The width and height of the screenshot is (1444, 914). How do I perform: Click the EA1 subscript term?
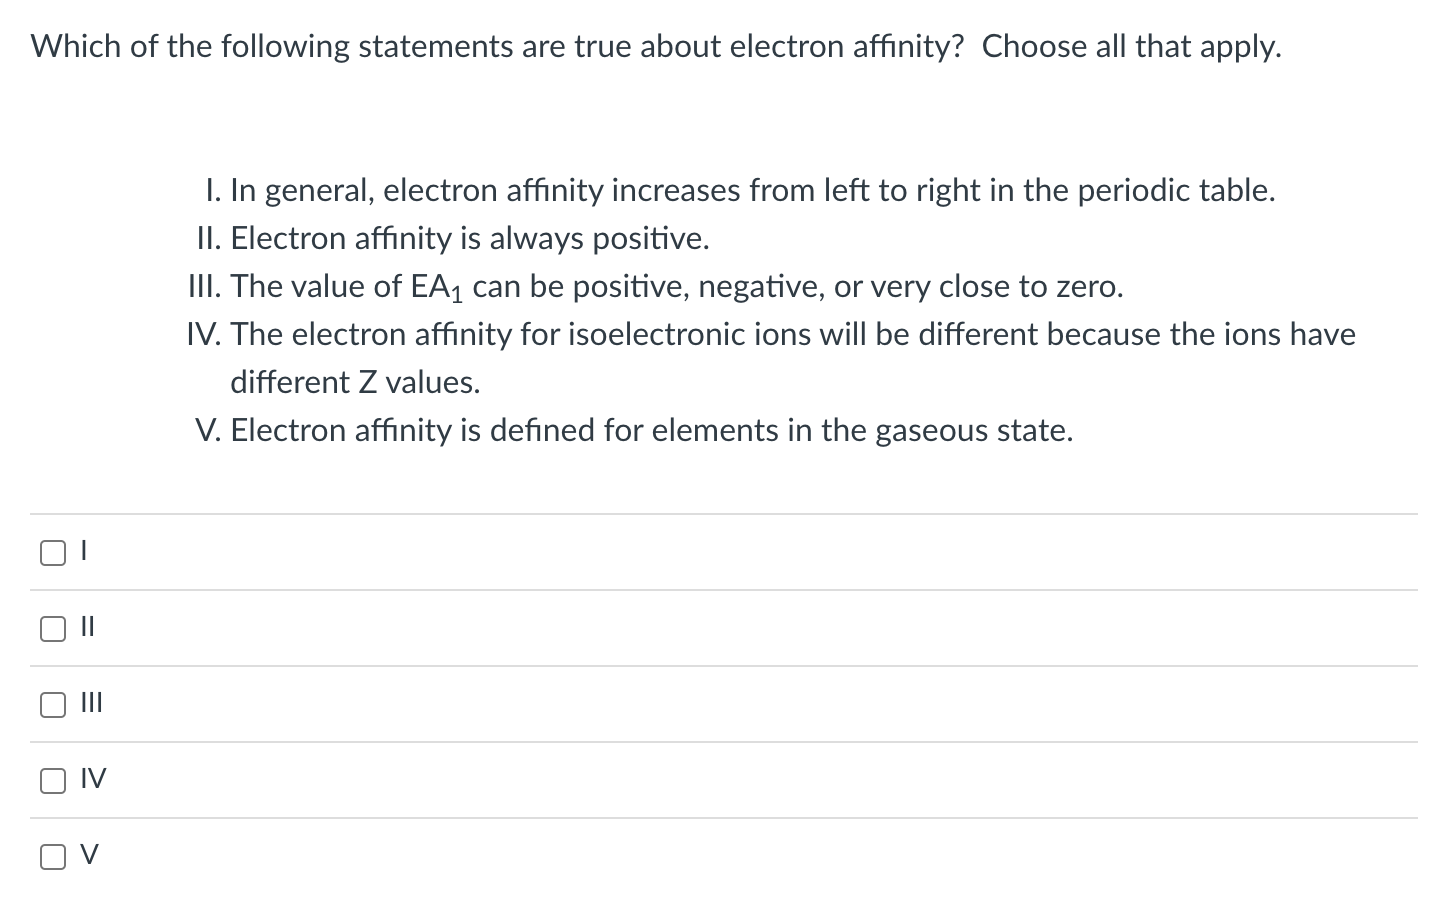[x=438, y=288]
